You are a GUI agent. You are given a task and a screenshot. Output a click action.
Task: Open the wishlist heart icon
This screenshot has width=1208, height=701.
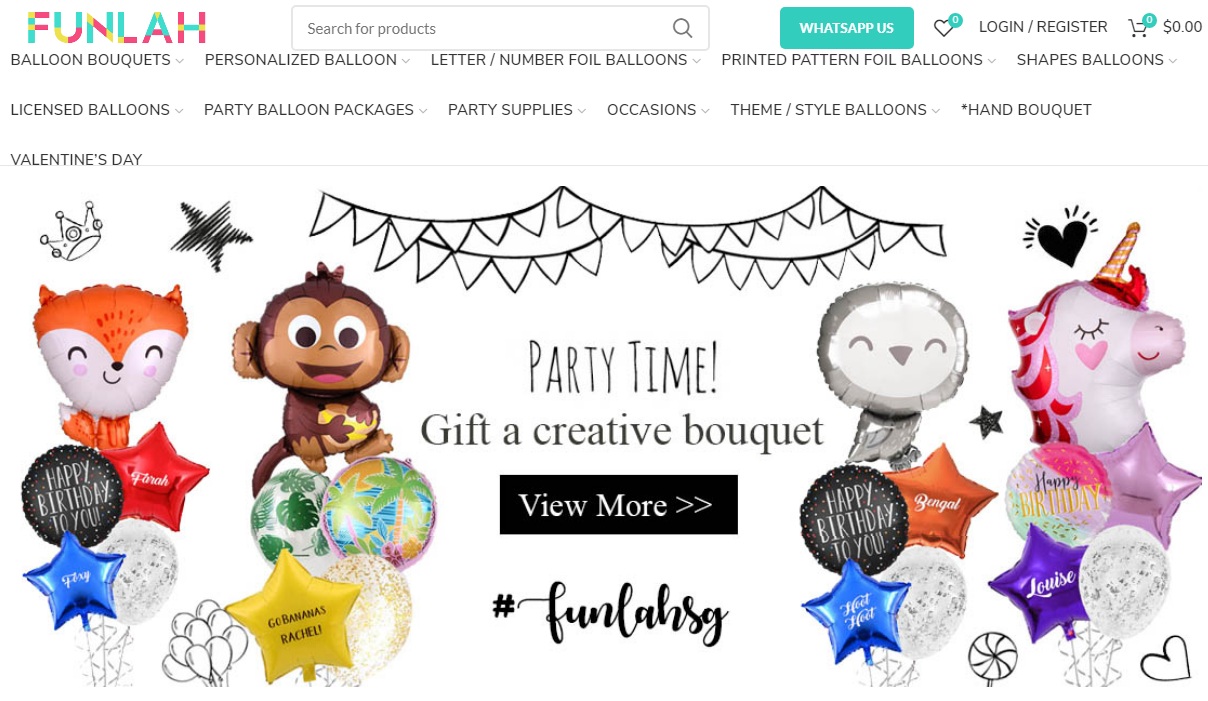pyautogui.click(x=945, y=27)
